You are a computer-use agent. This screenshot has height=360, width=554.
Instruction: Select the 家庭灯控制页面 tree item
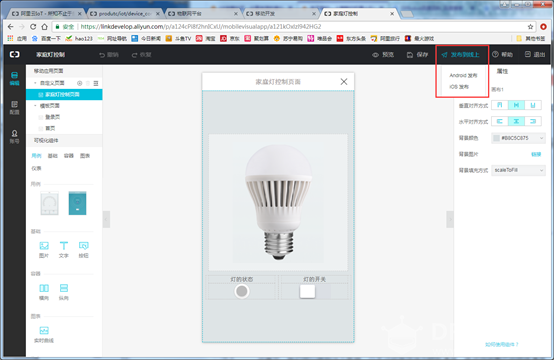64,94
